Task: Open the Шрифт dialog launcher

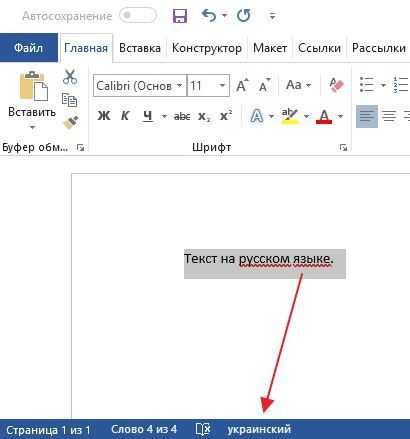Action: 343,148
